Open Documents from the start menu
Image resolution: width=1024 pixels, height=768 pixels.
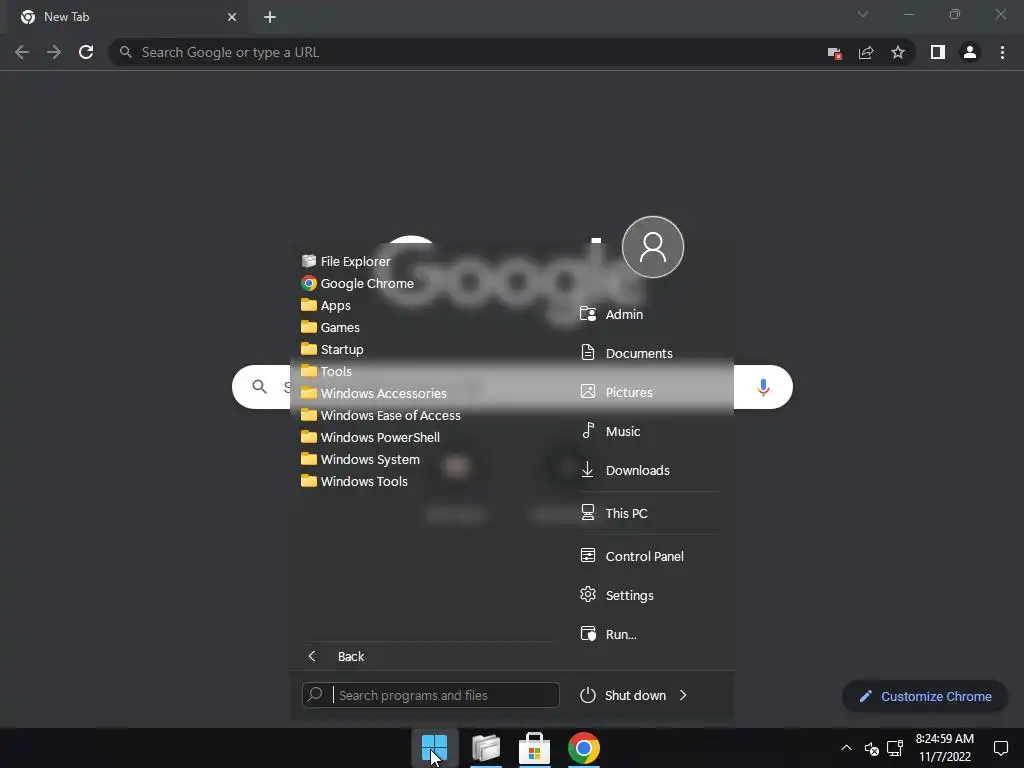(626, 353)
